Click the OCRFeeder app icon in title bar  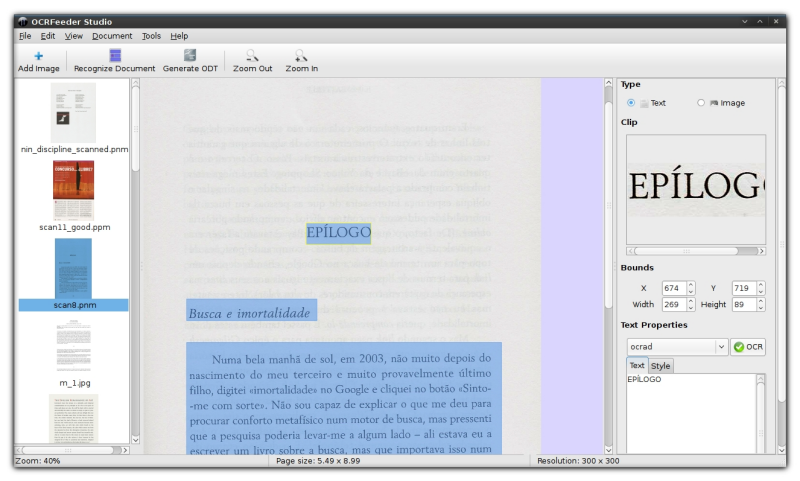click(22, 21)
